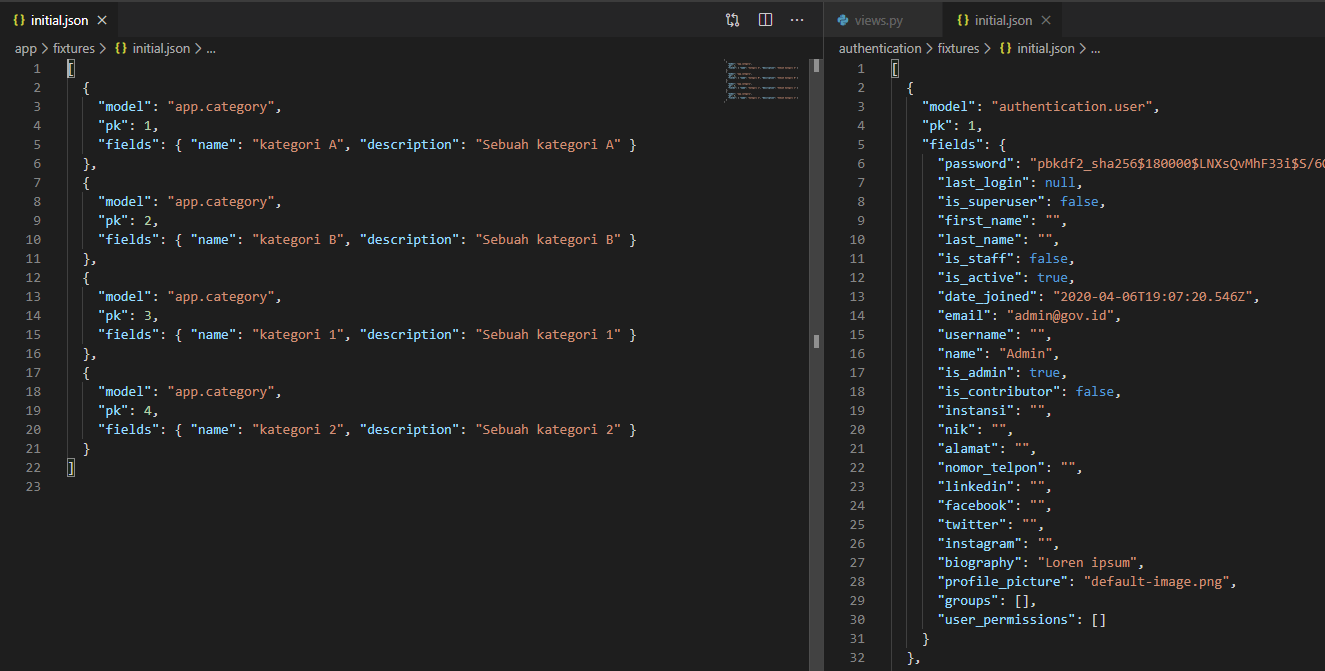This screenshot has width=1325, height=671.
Task: Click "admin@gov.id" email value
Action: coord(1060,316)
